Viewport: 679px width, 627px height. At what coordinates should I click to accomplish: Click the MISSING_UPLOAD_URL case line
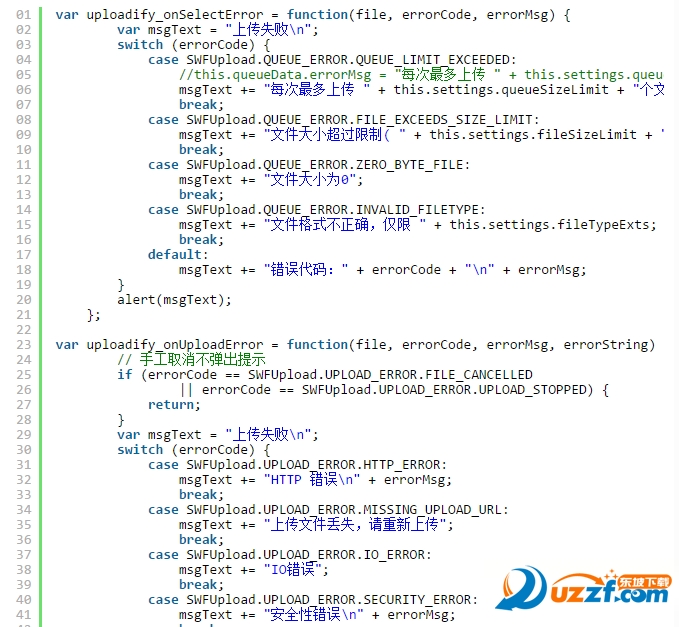point(328,510)
